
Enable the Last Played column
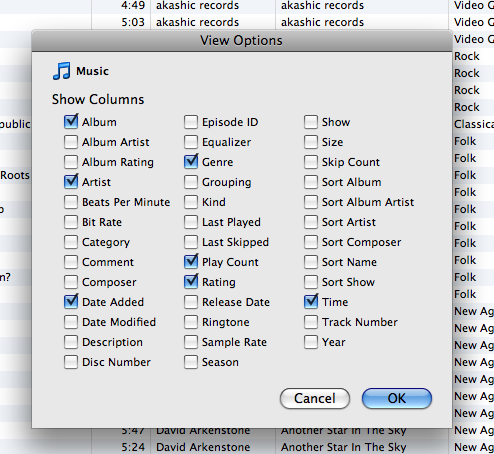(x=191, y=222)
